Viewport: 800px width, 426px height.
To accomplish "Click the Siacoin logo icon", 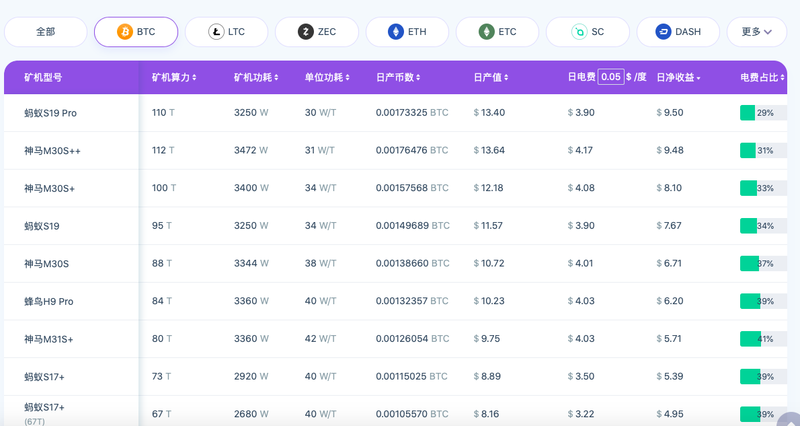I will point(579,32).
